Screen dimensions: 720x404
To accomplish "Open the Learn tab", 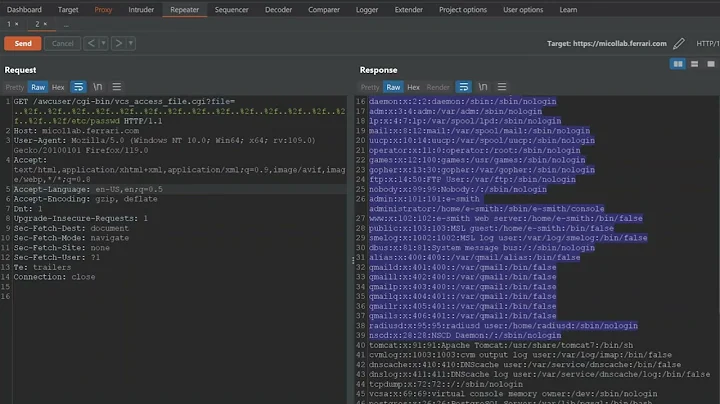I will (x=568, y=10).
